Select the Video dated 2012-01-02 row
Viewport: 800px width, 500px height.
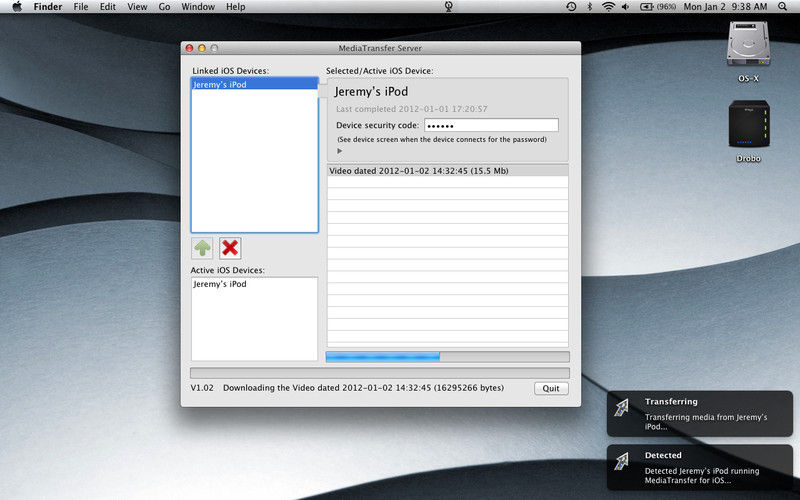pos(447,171)
